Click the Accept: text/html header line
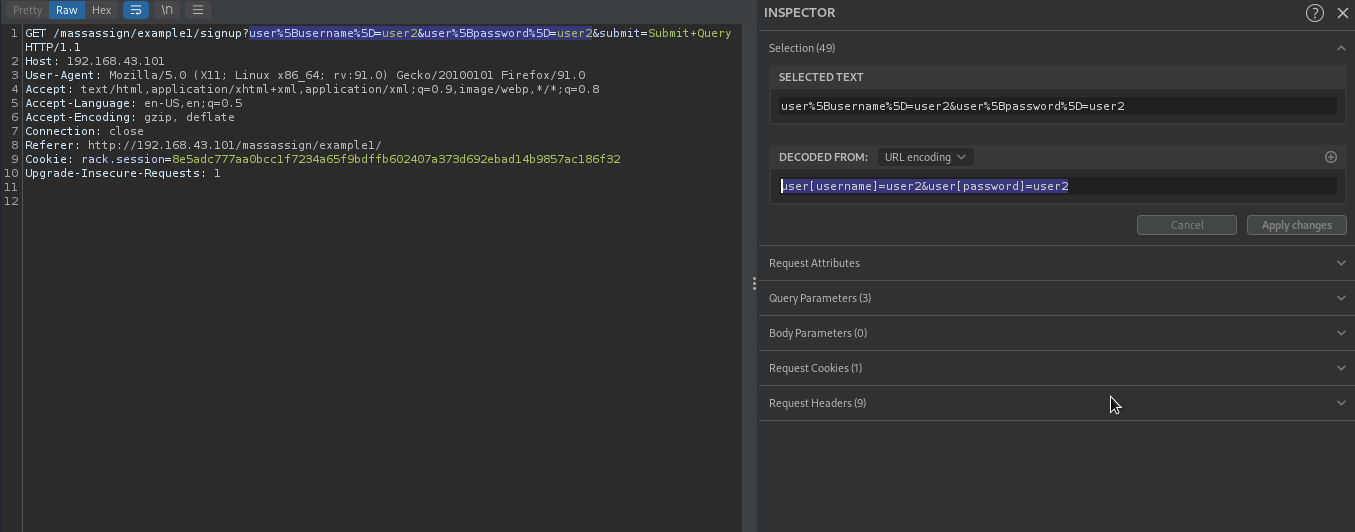Viewport: 1355px width, 532px height. pyautogui.click(x=312, y=89)
